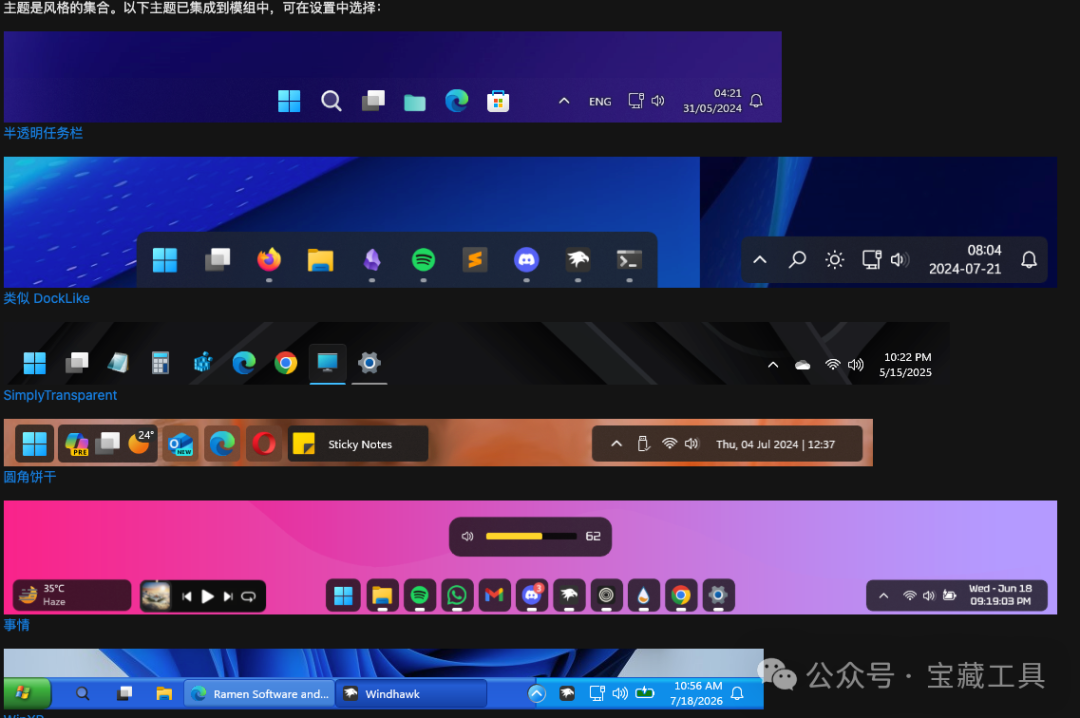Click the 24° weather widget icon
The image size is (1080, 718).
(141, 443)
